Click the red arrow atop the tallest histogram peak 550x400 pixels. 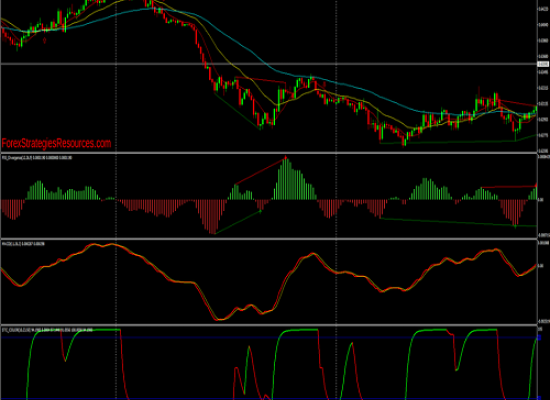click(x=286, y=158)
